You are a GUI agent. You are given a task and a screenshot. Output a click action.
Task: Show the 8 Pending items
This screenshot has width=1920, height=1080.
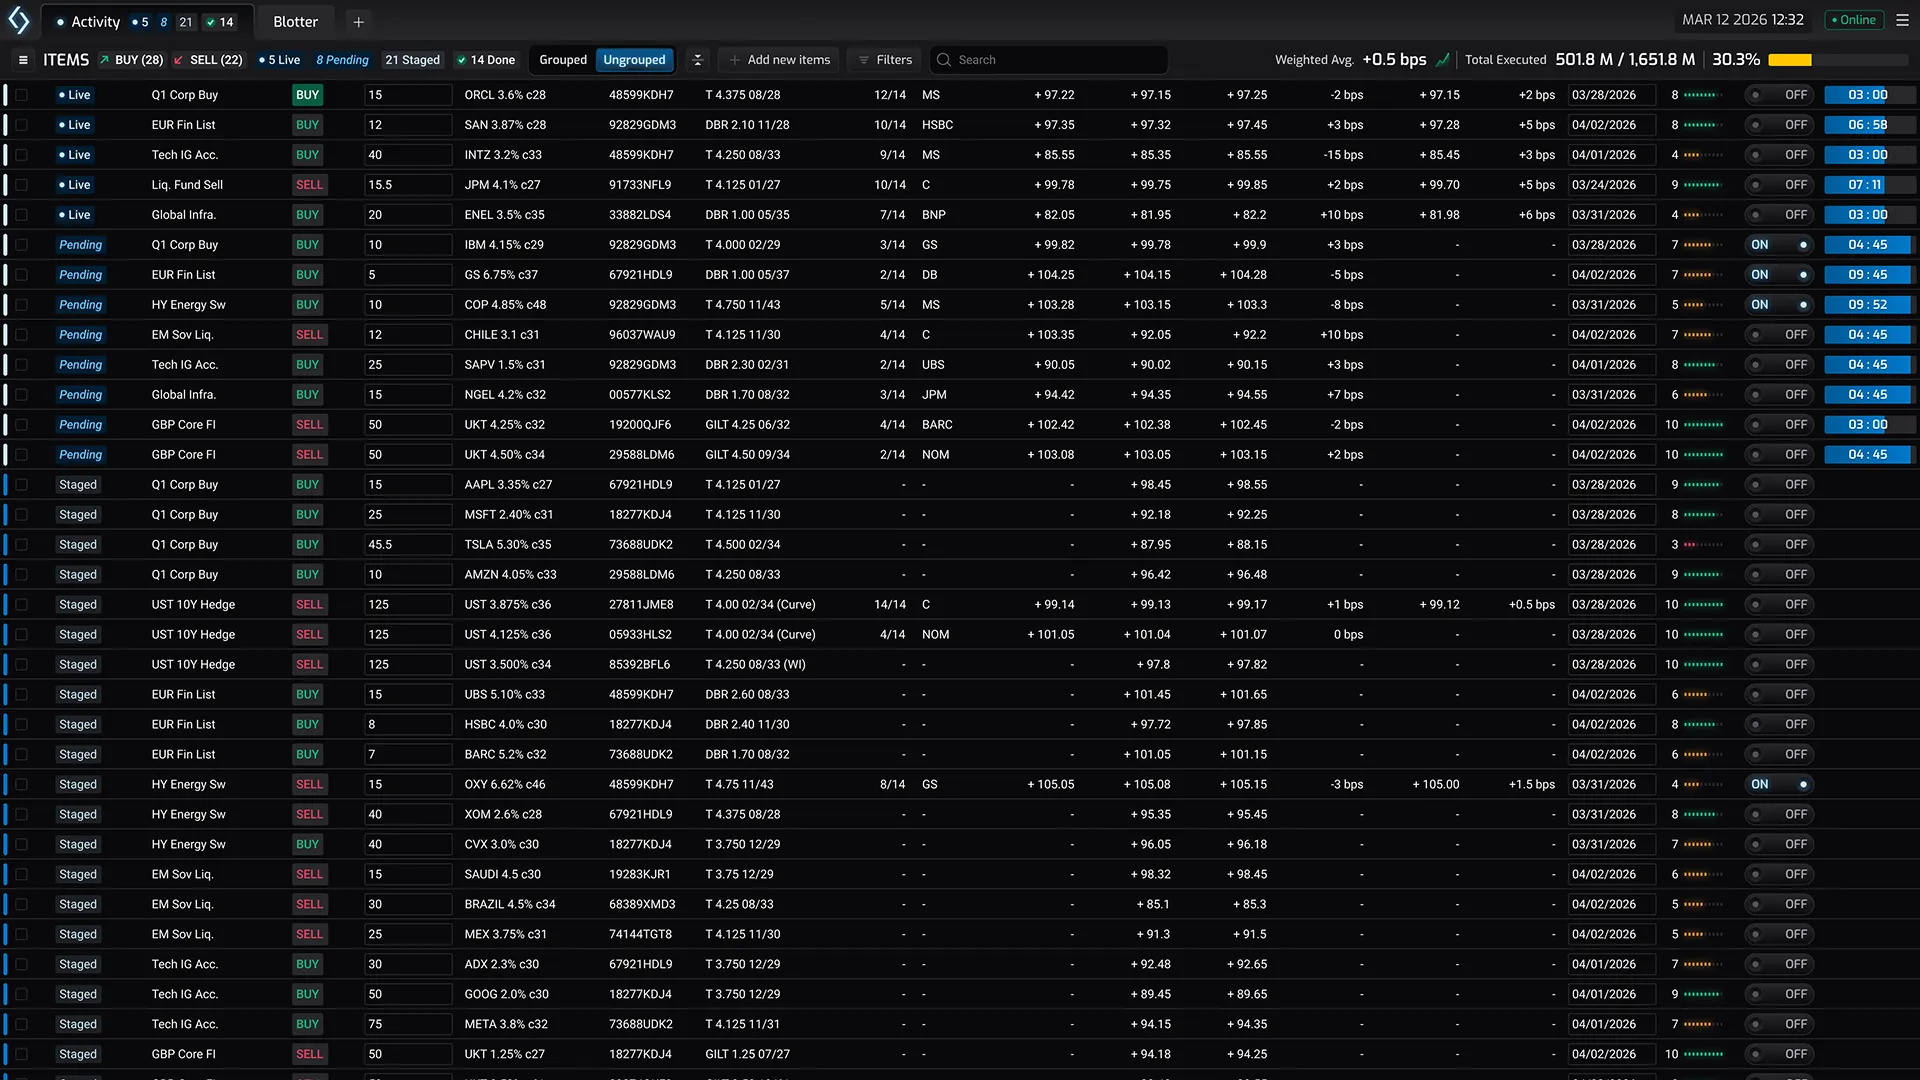[x=342, y=60]
